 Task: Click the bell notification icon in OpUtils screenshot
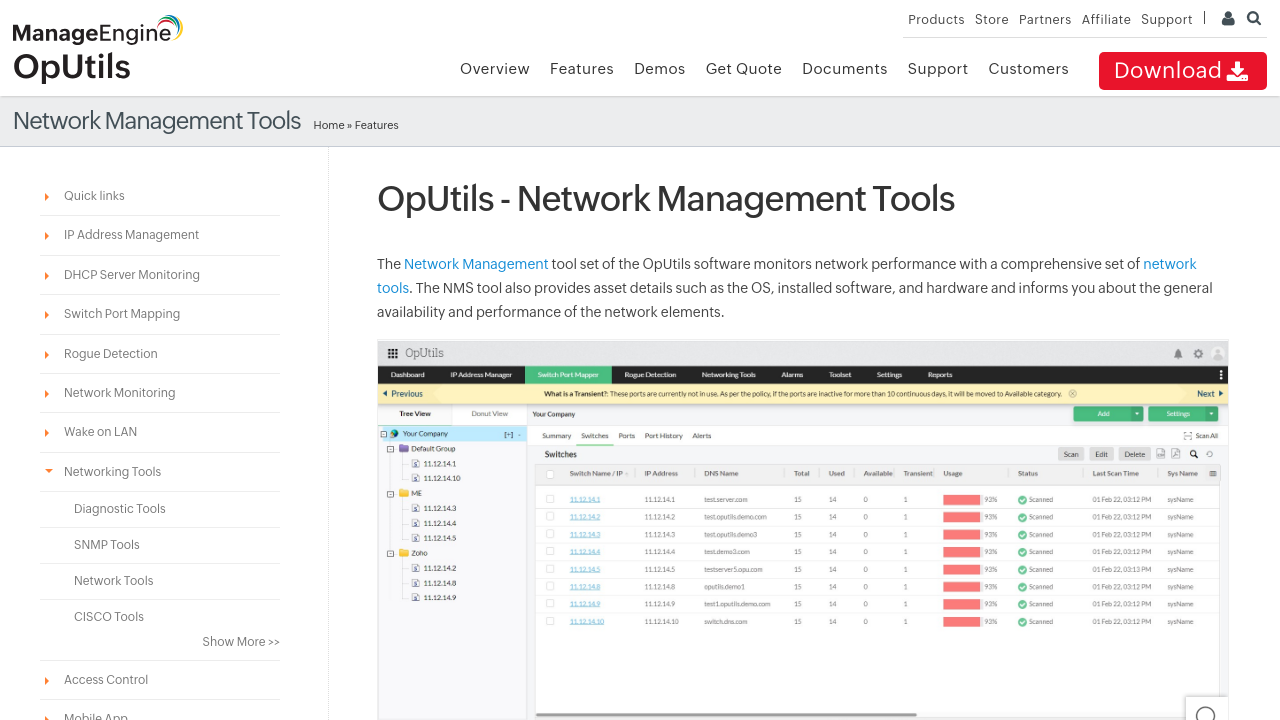tap(1178, 354)
